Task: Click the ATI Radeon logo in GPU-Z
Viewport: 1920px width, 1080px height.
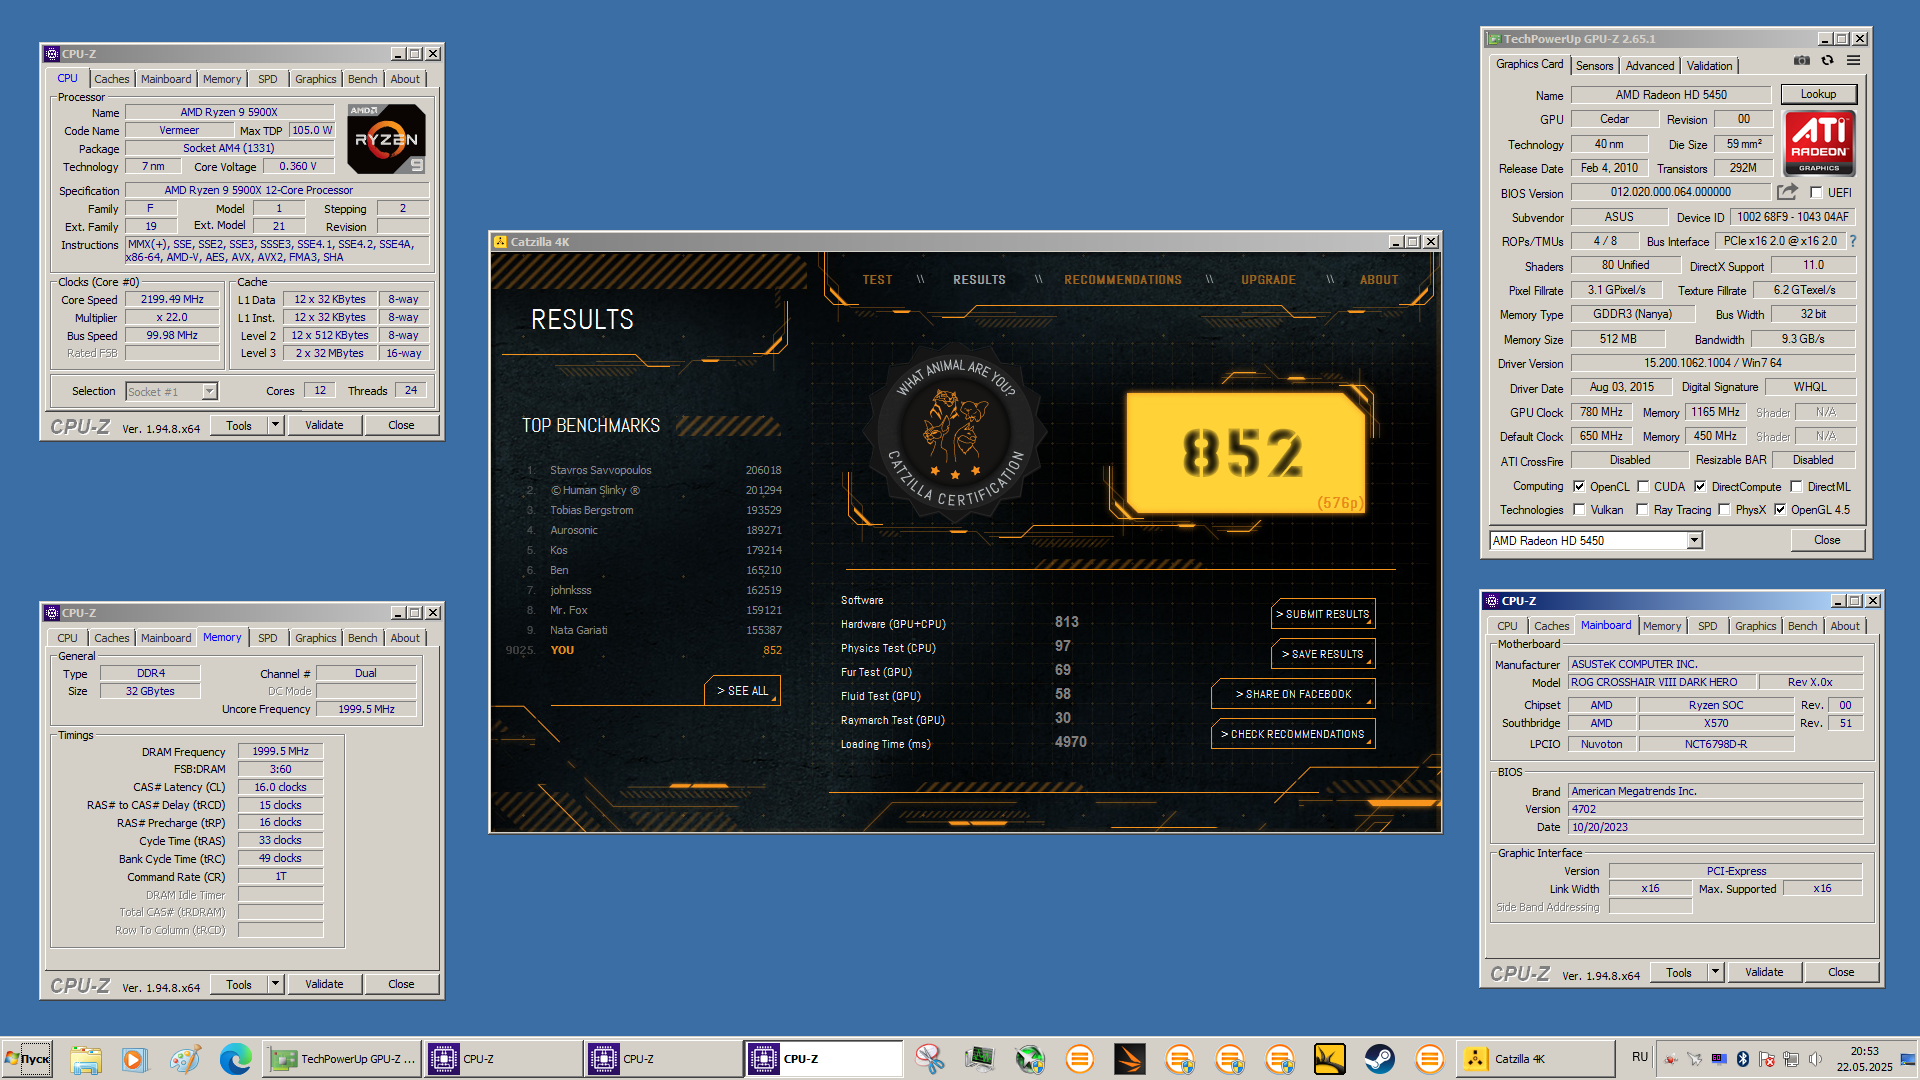Action: point(1819,143)
